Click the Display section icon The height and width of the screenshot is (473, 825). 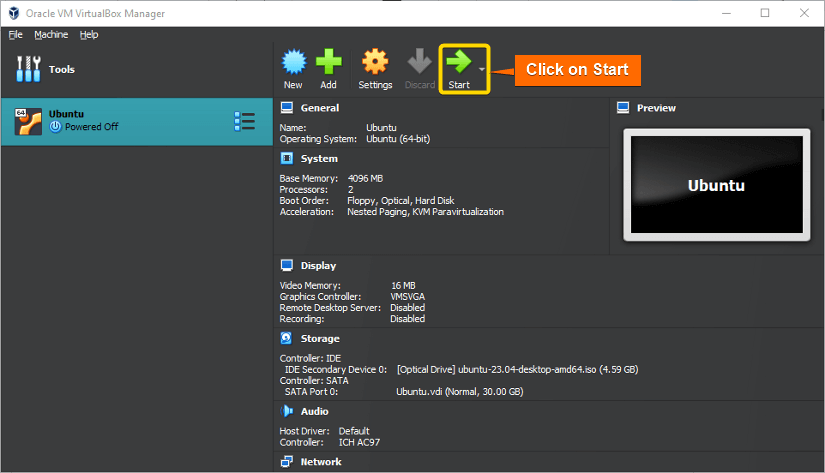coord(287,265)
